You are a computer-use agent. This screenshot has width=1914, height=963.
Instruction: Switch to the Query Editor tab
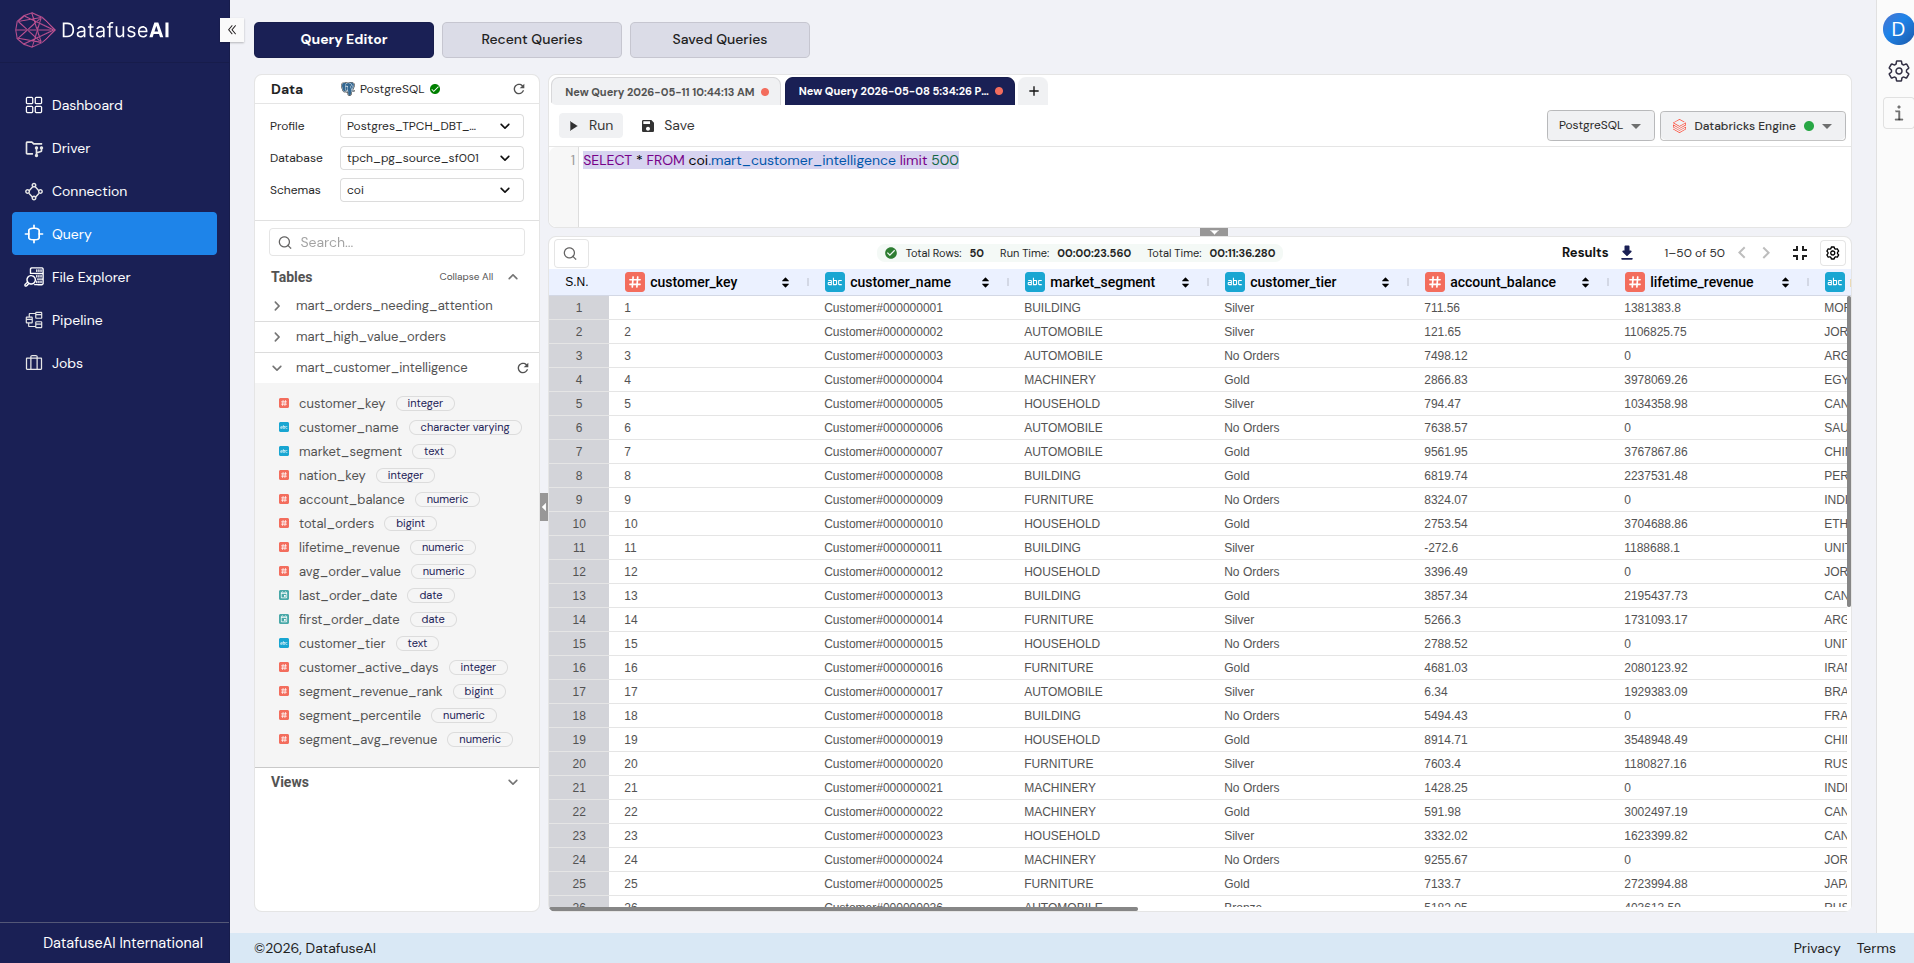point(344,40)
